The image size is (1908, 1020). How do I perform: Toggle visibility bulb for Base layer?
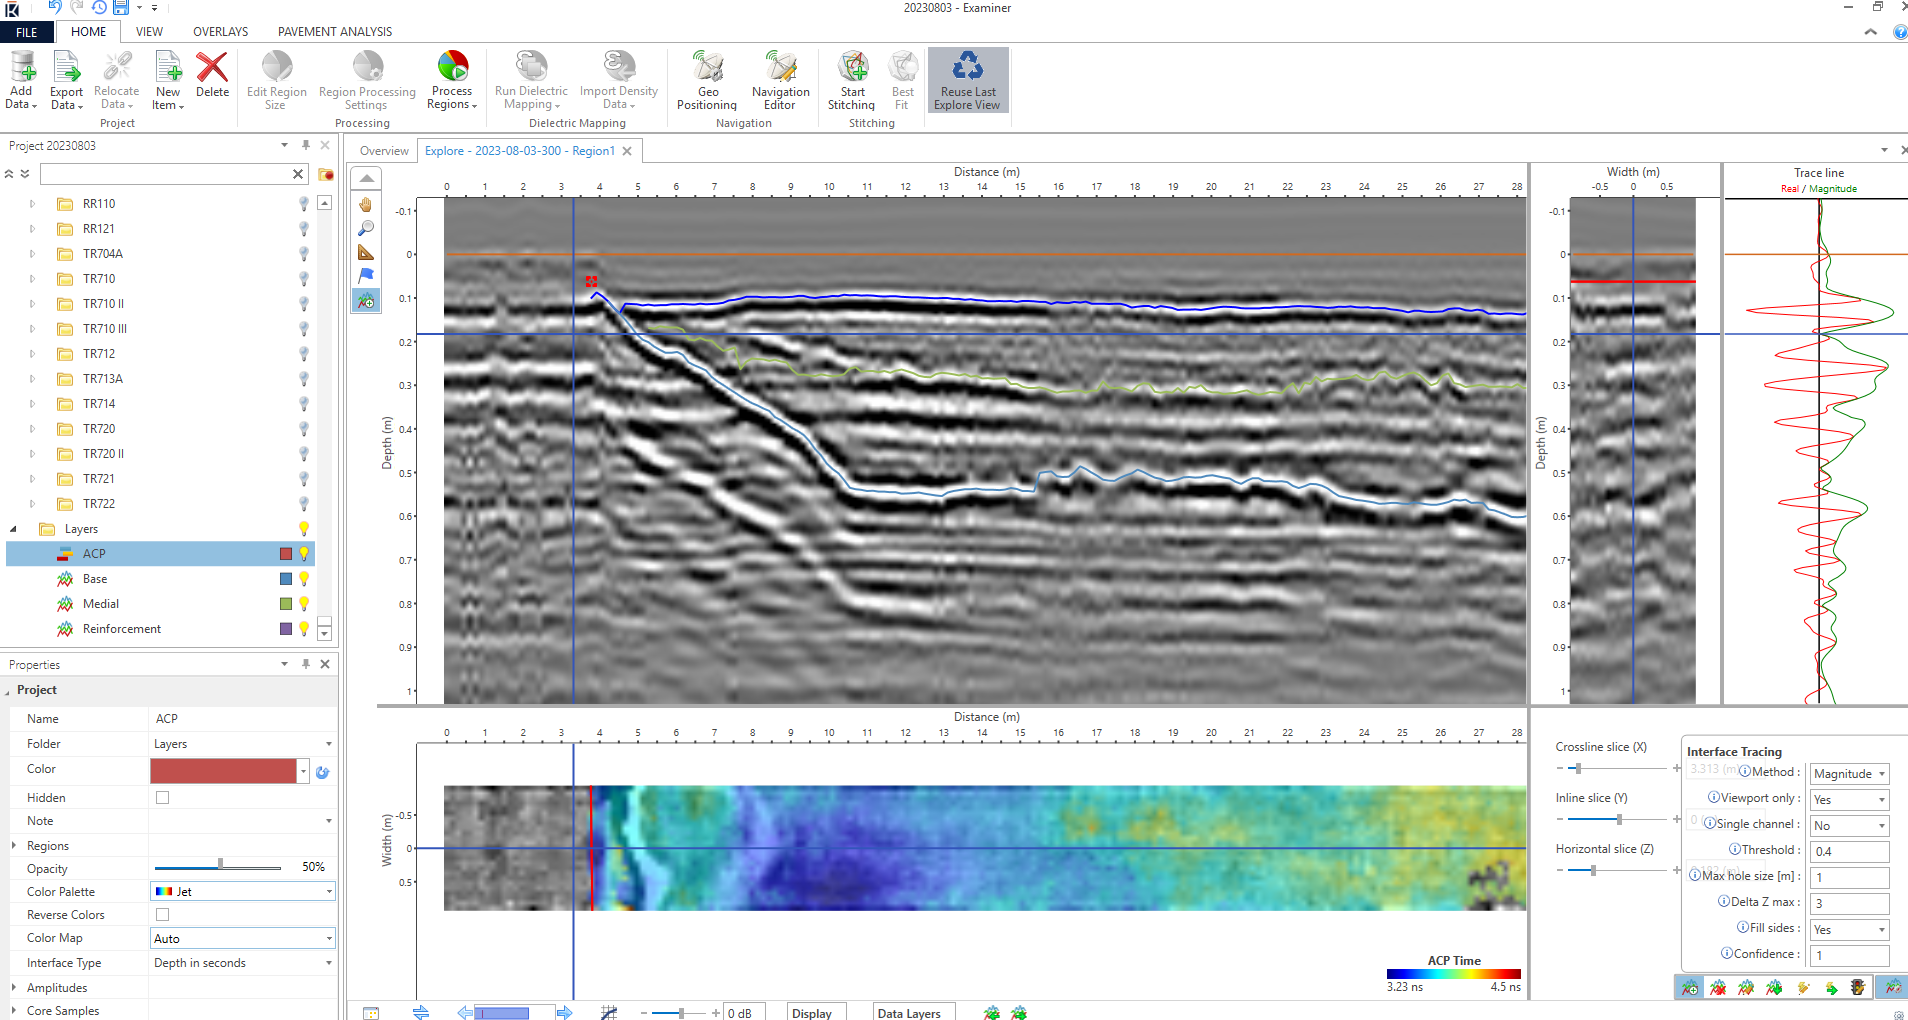pyautogui.click(x=304, y=579)
